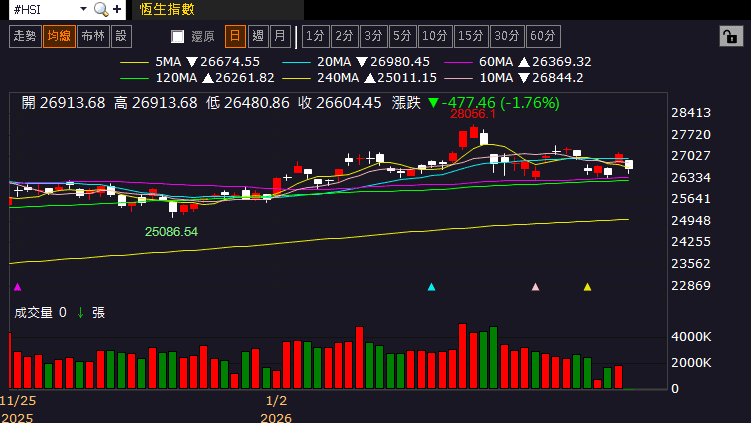Click the 4000K volume axis label
751x423 pixels.
691,337
